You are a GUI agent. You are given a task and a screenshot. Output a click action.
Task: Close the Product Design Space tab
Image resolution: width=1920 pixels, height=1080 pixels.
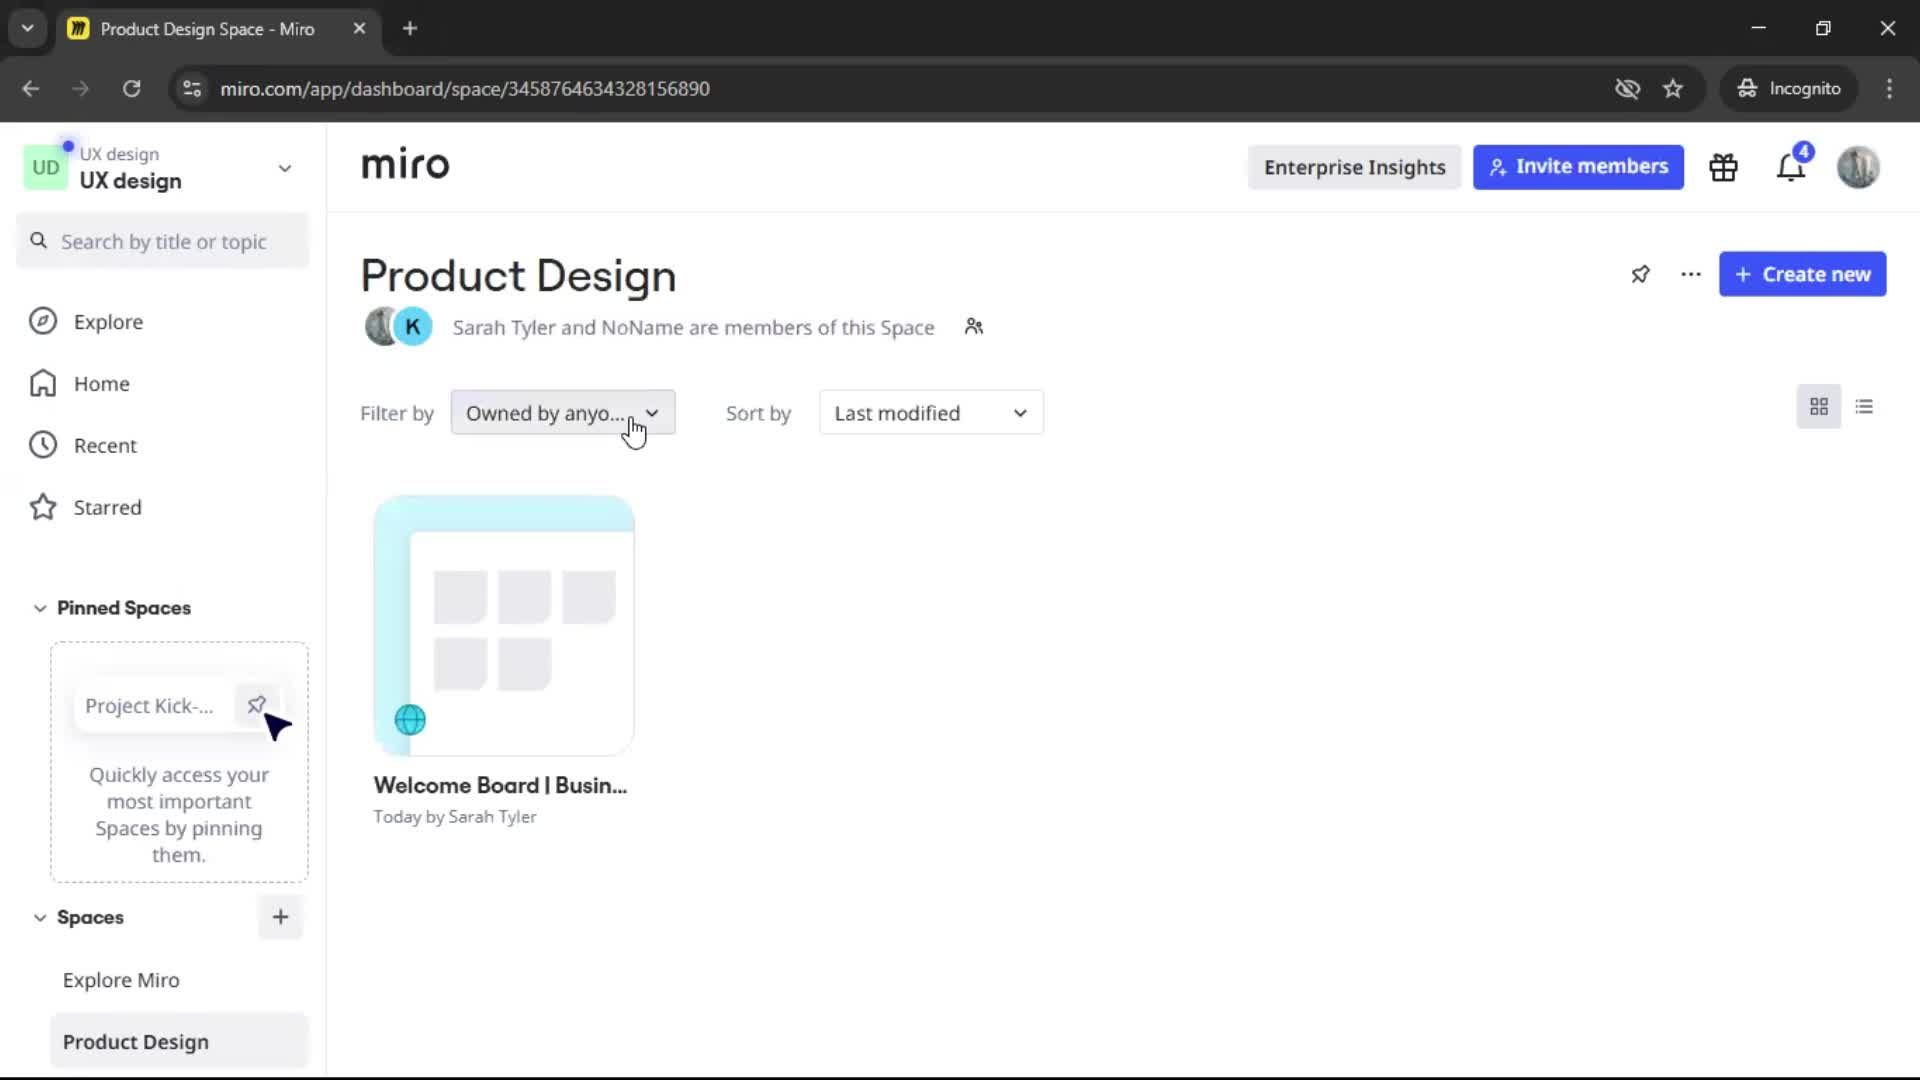pyautogui.click(x=359, y=28)
